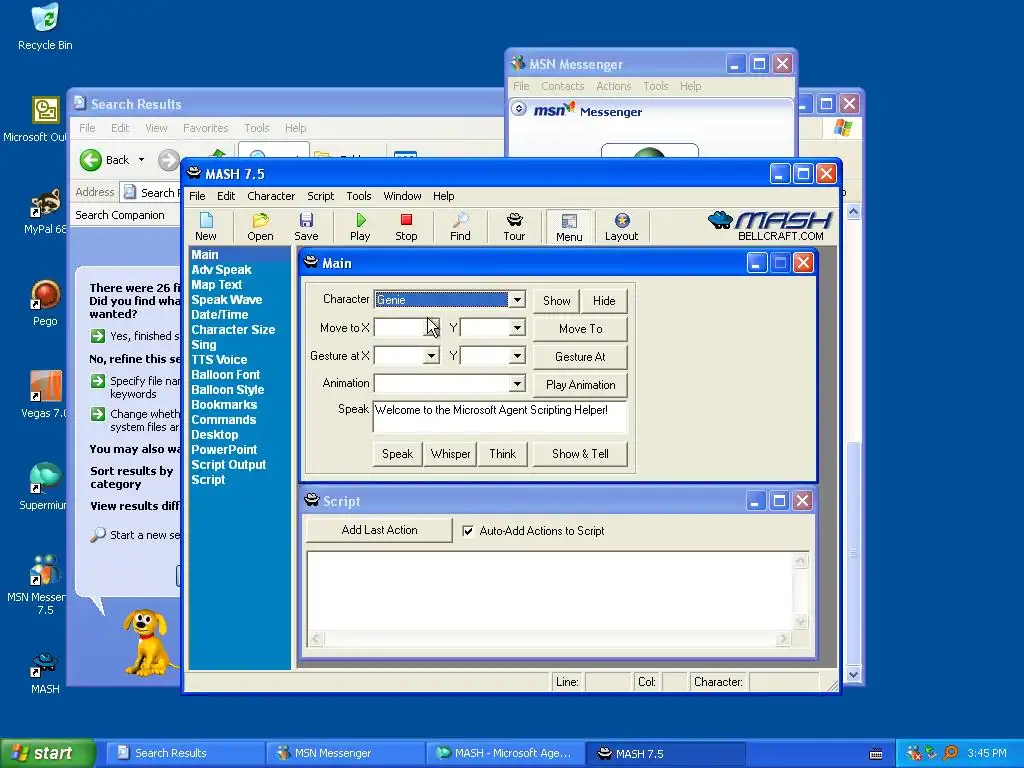
Task: Select Script Output in the sidebar
Action: (x=229, y=465)
